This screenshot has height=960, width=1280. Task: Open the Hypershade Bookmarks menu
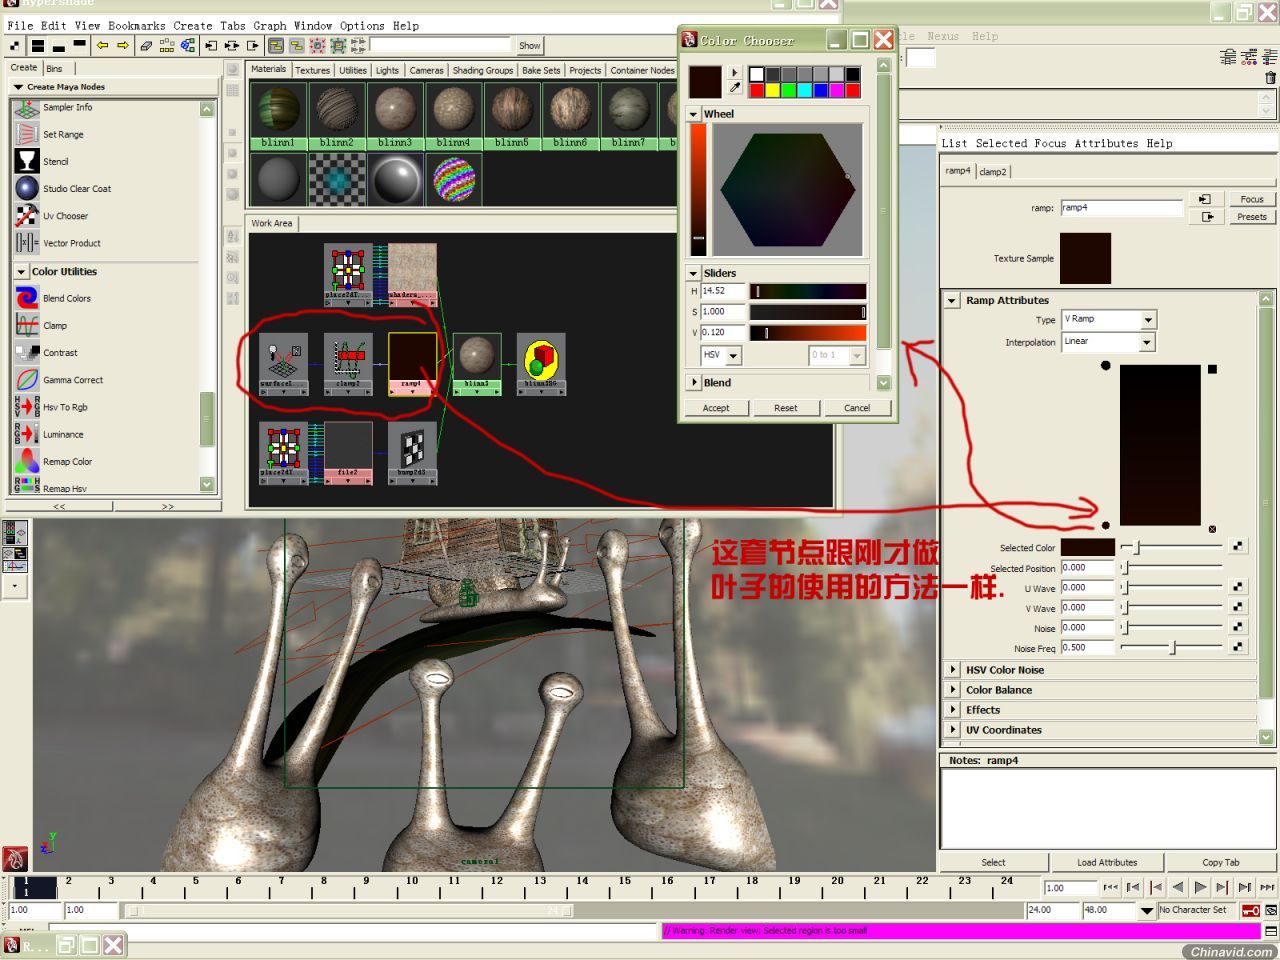coord(137,25)
